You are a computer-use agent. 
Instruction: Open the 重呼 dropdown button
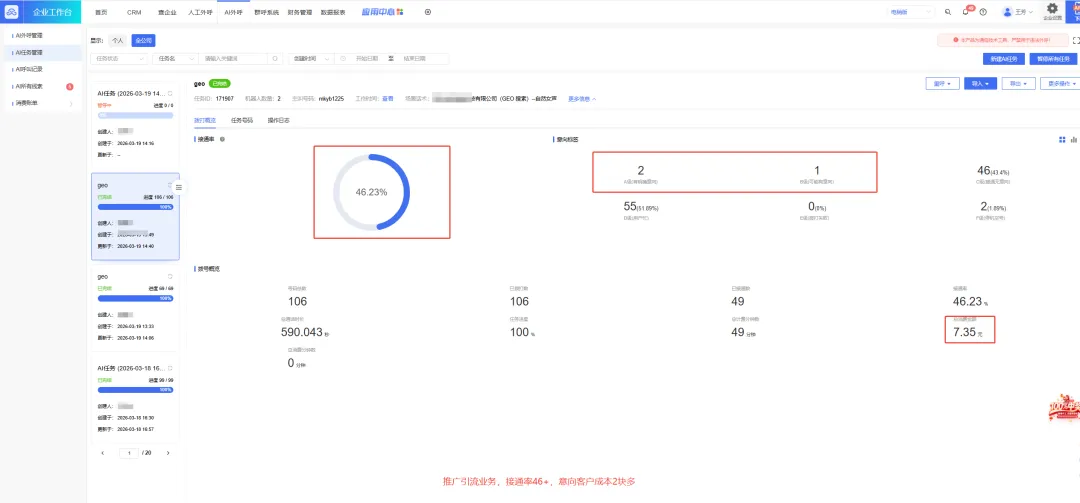[x=942, y=83]
